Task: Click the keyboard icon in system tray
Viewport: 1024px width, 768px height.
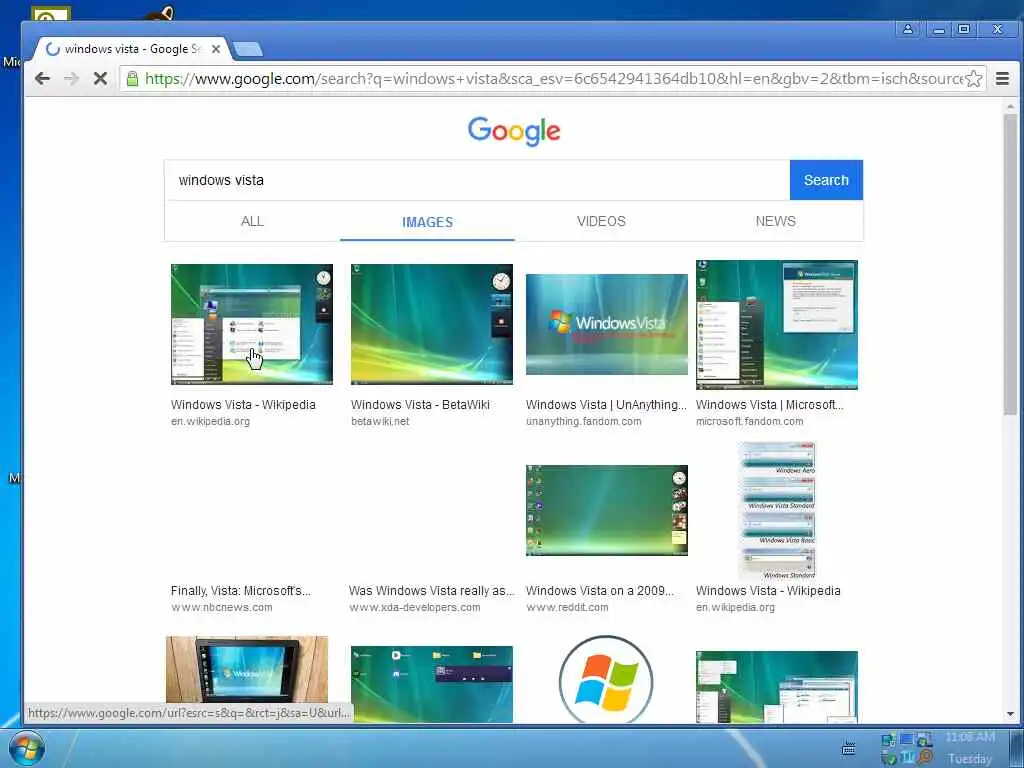Action: 848,748
